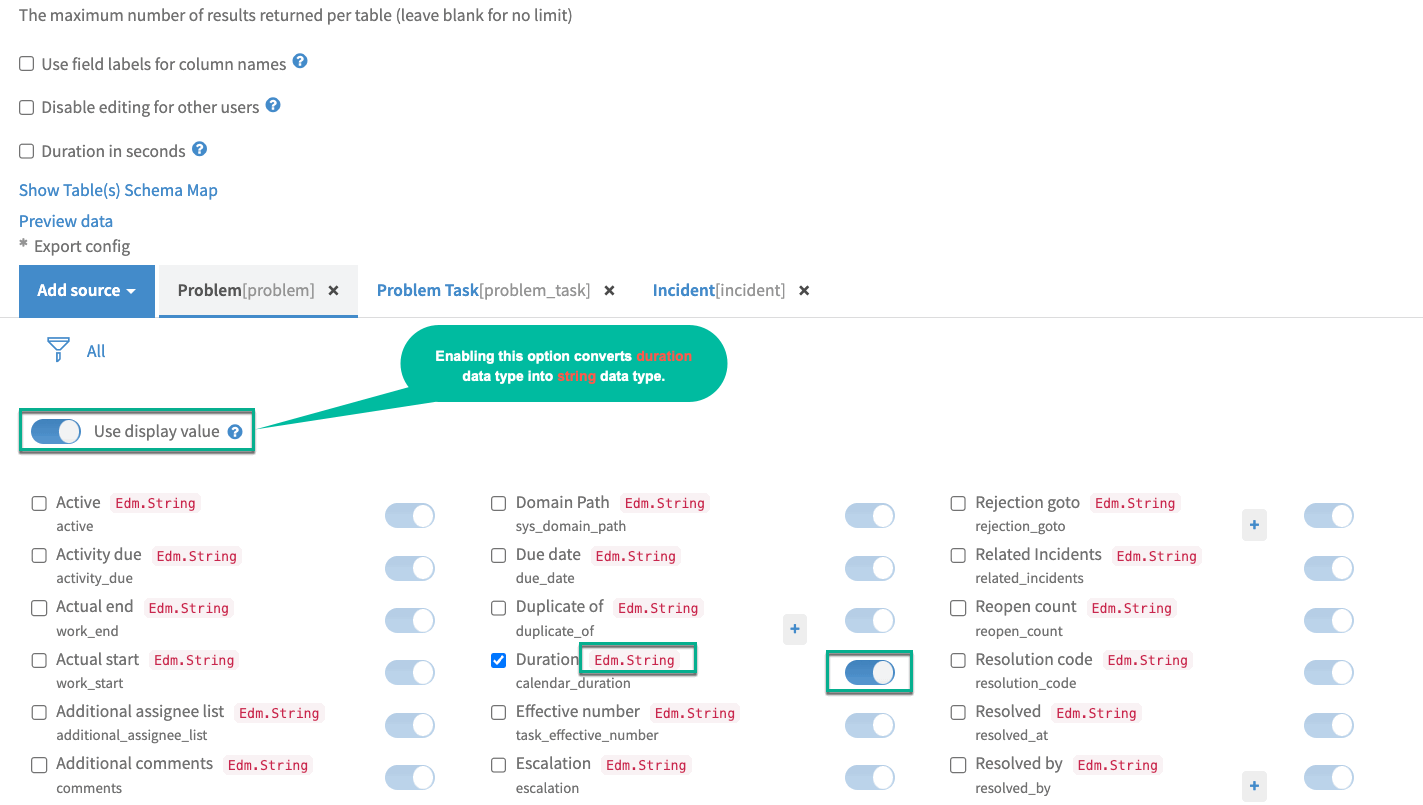Toggle display value switch for Duration field
Screen dimensions: 1423x805
point(869,673)
